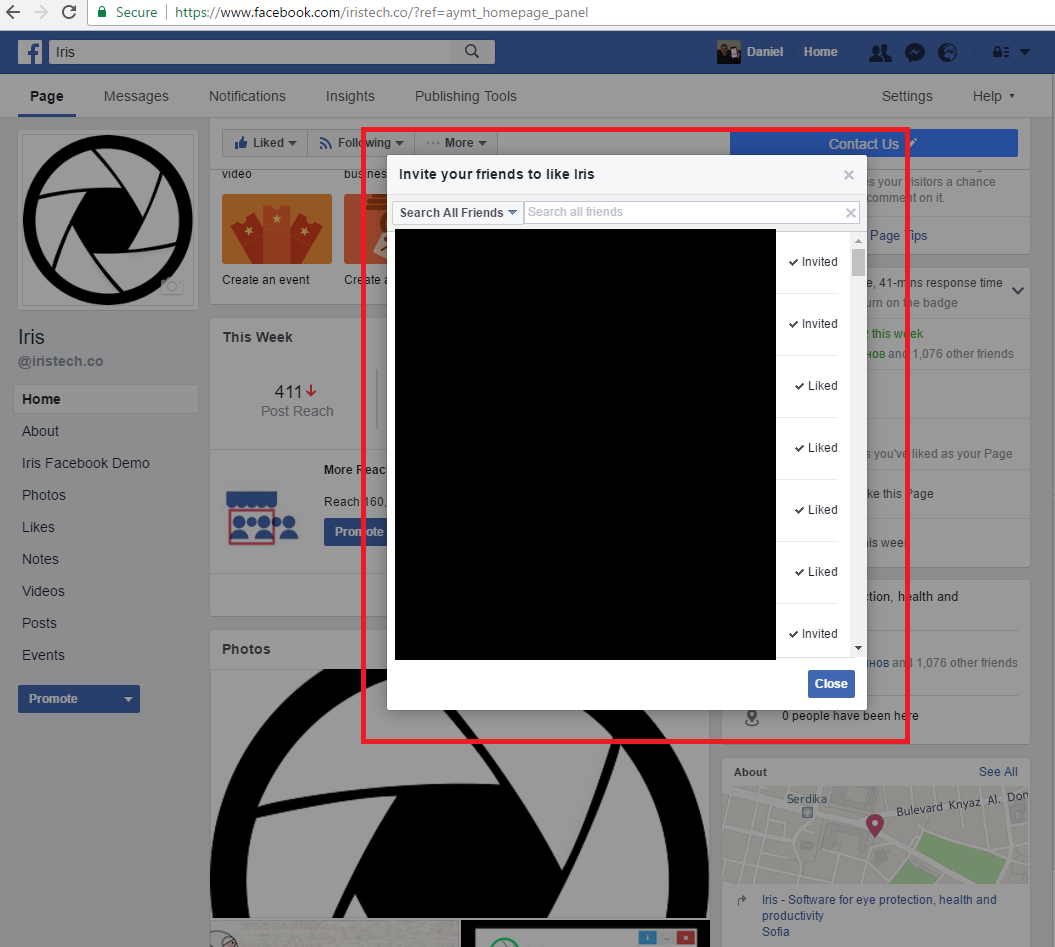Click See All link in About
Screen dimensions: 1055x947
[x=998, y=772]
